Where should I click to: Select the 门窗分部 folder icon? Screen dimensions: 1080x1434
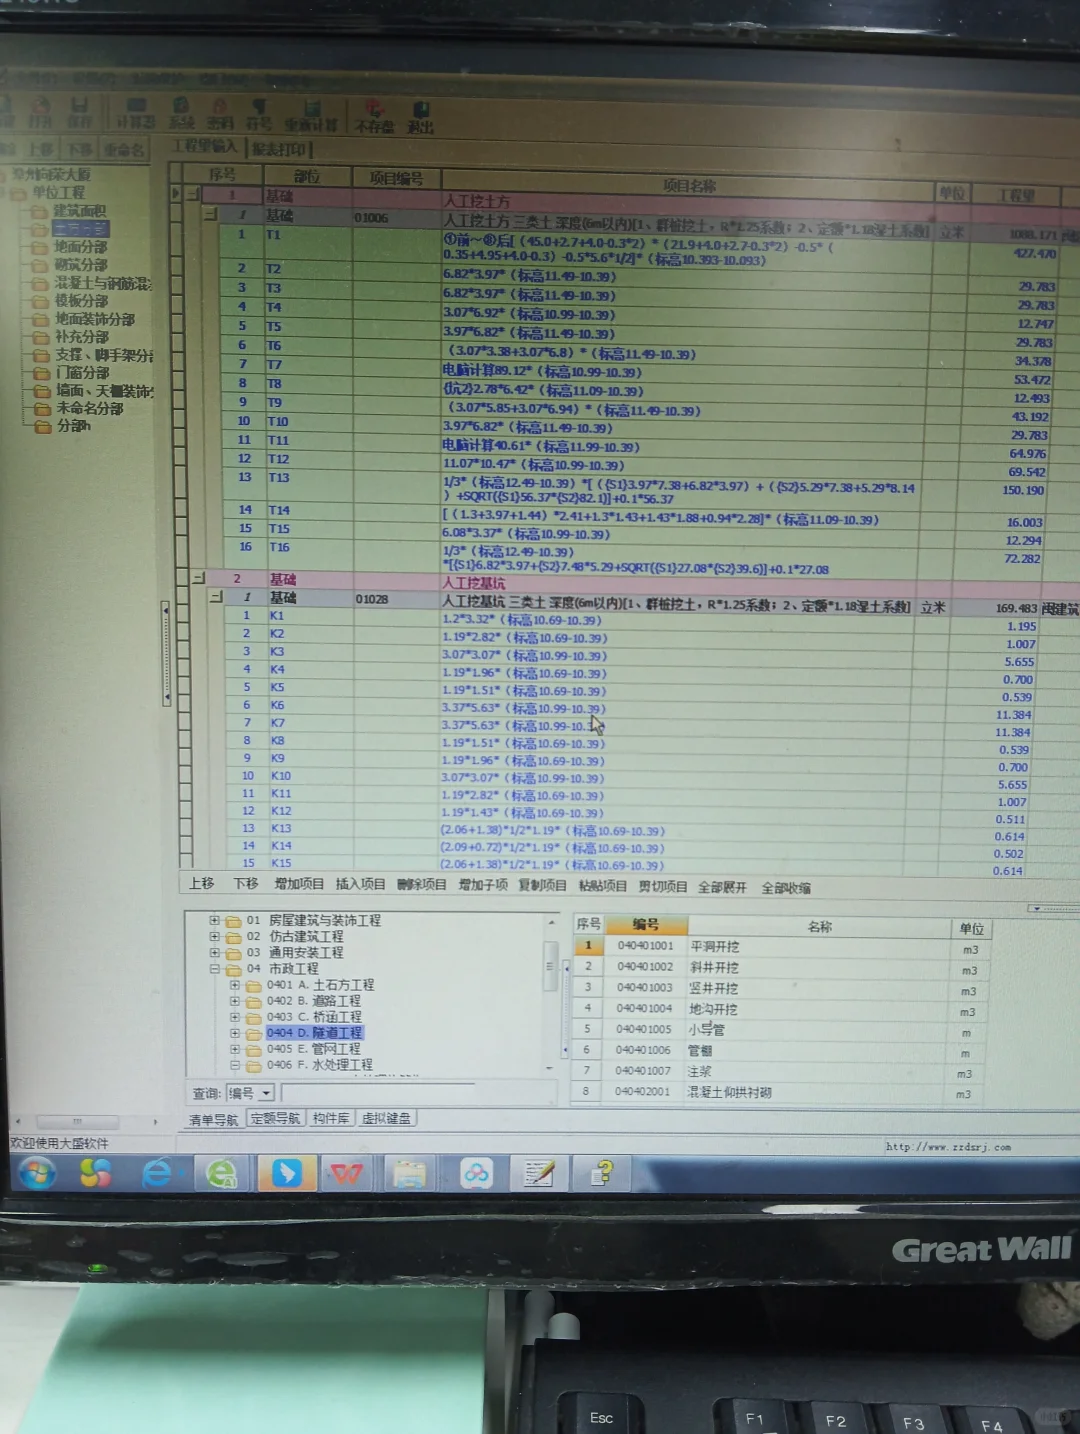[40, 373]
